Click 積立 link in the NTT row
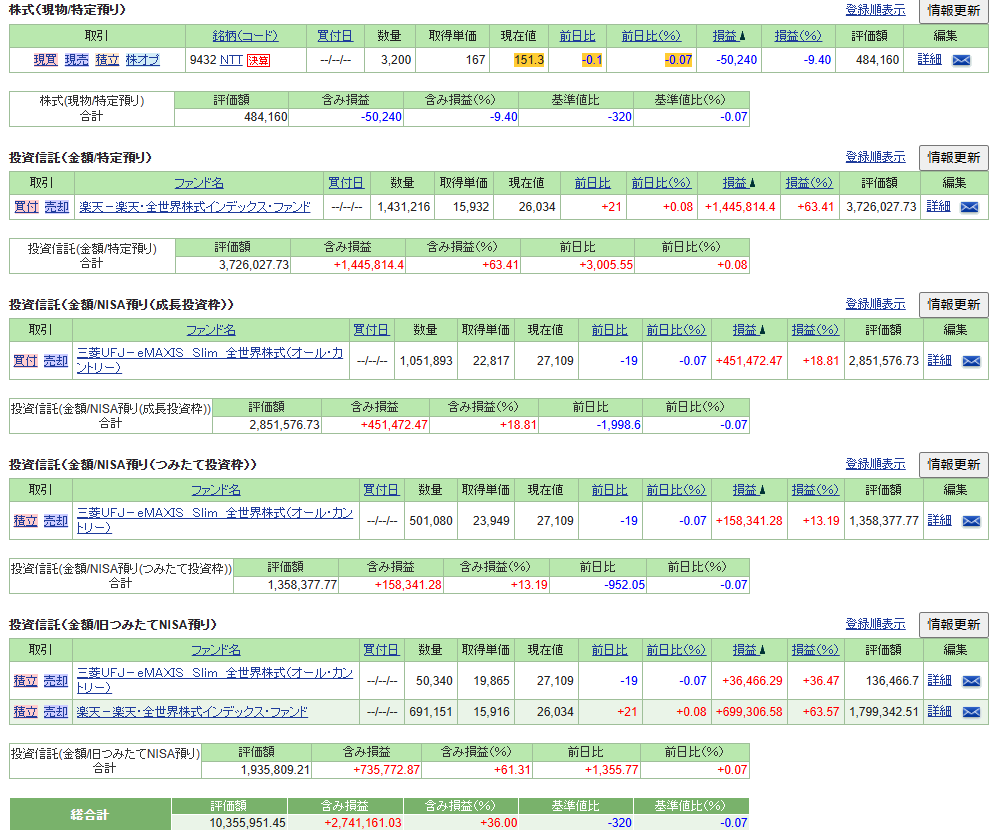This screenshot has width=1006, height=830. (x=107, y=60)
